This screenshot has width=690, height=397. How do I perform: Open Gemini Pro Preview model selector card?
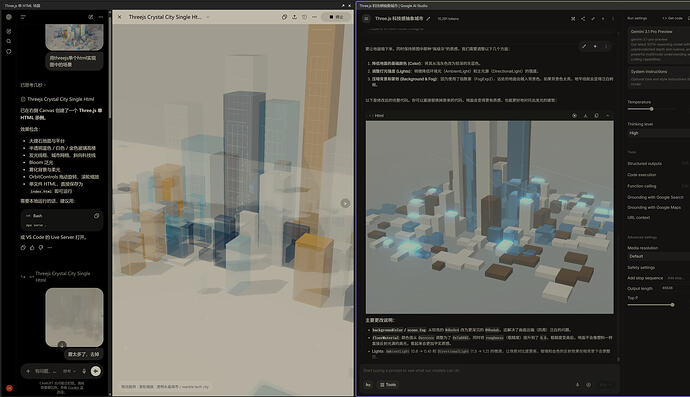tap(659, 45)
